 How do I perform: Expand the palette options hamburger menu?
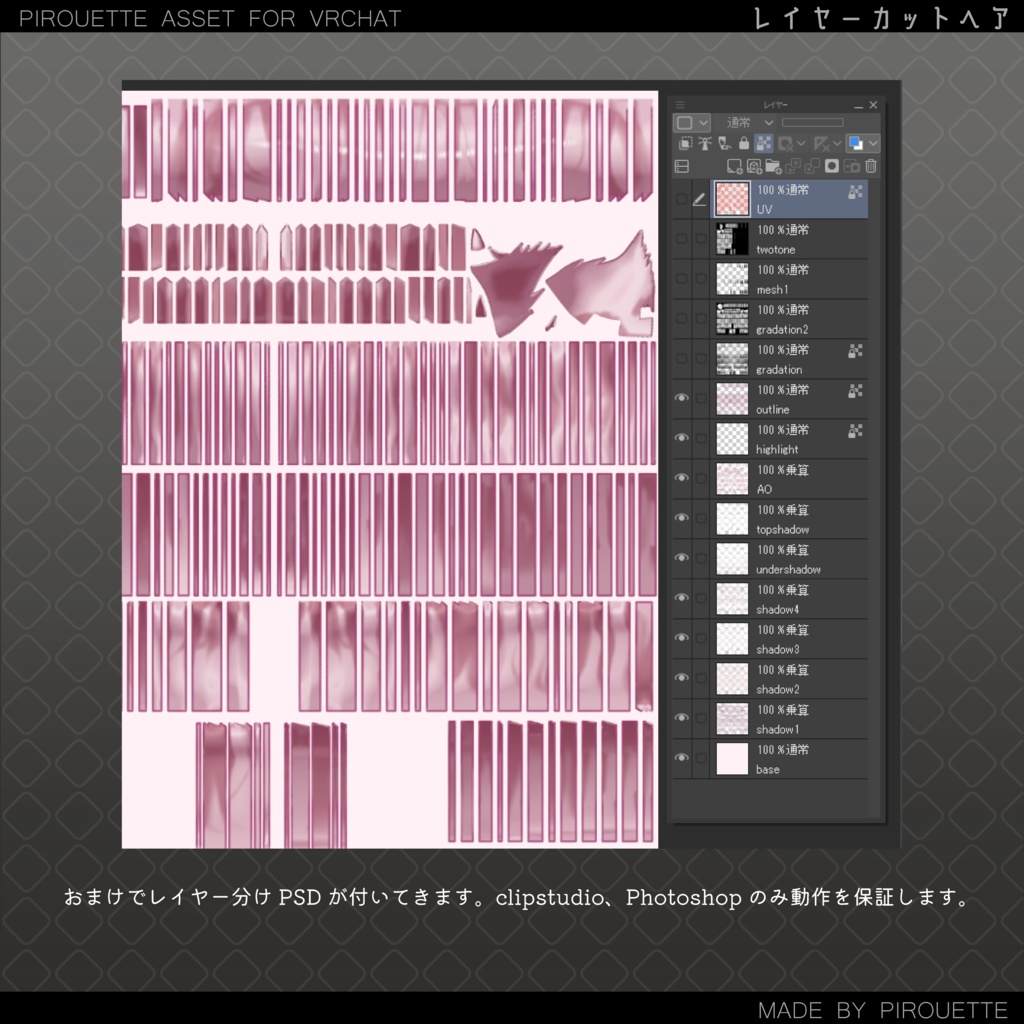680,105
